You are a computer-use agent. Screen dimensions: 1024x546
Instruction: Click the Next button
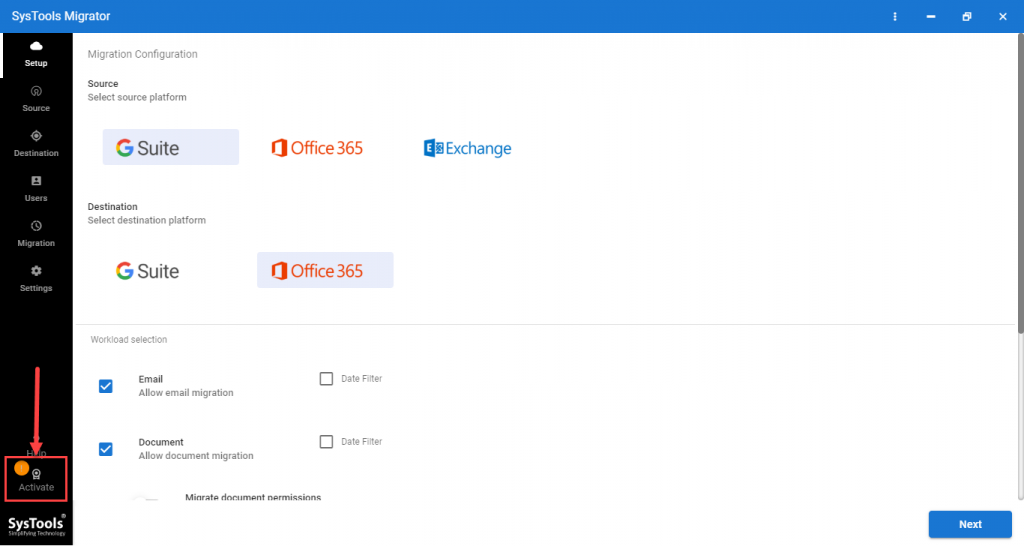click(970, 524)
